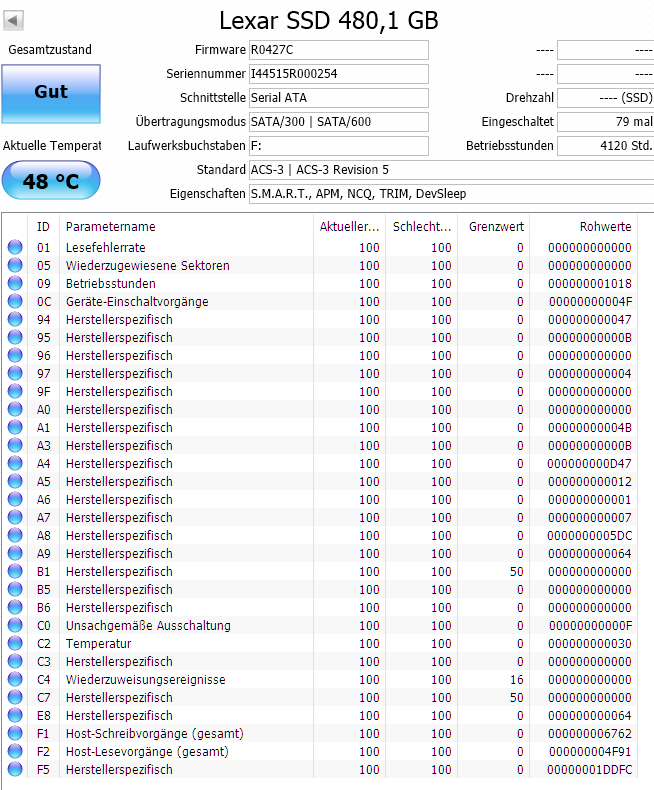Viewport: 654px width, 790px height.
Task: Click raw value 000000004F91
Action: click(x=590, y=752)
